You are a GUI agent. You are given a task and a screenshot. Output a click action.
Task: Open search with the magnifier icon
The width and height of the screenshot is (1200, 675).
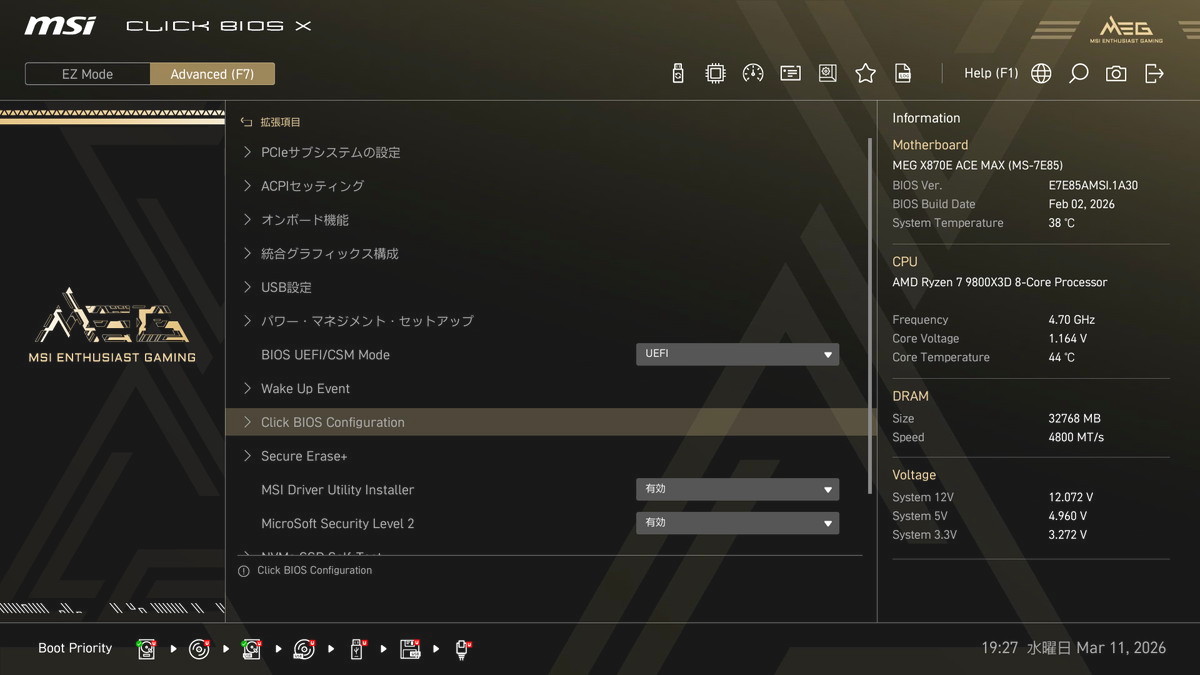tap(1078, 73)
